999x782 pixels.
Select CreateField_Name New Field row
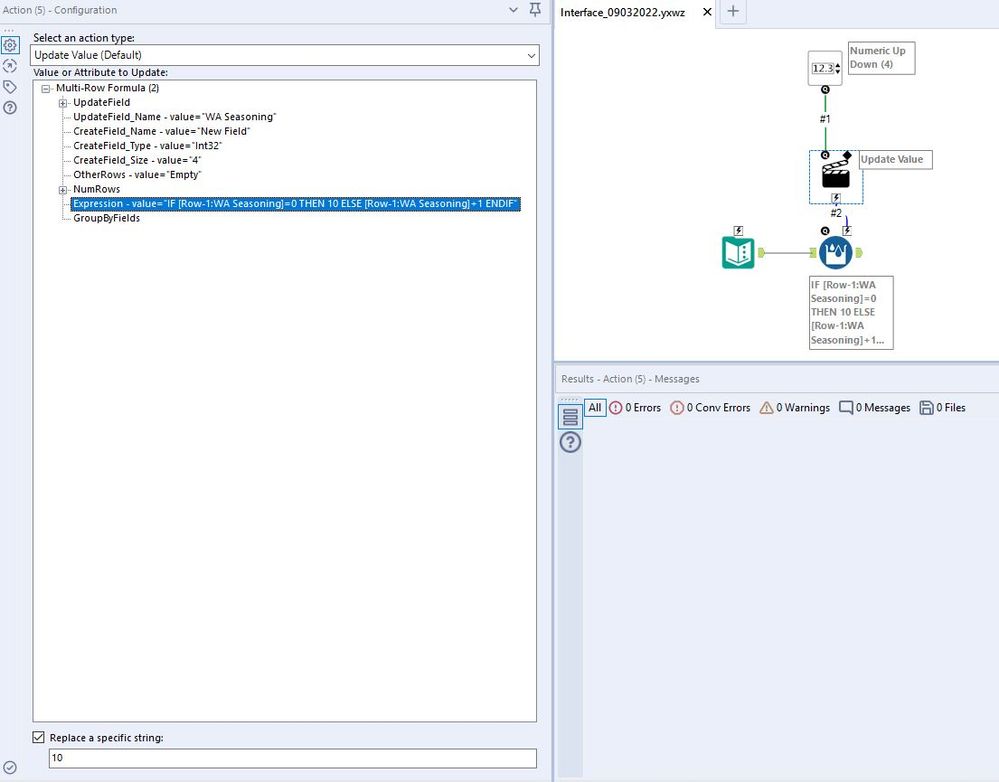click(x=161, y=131)
